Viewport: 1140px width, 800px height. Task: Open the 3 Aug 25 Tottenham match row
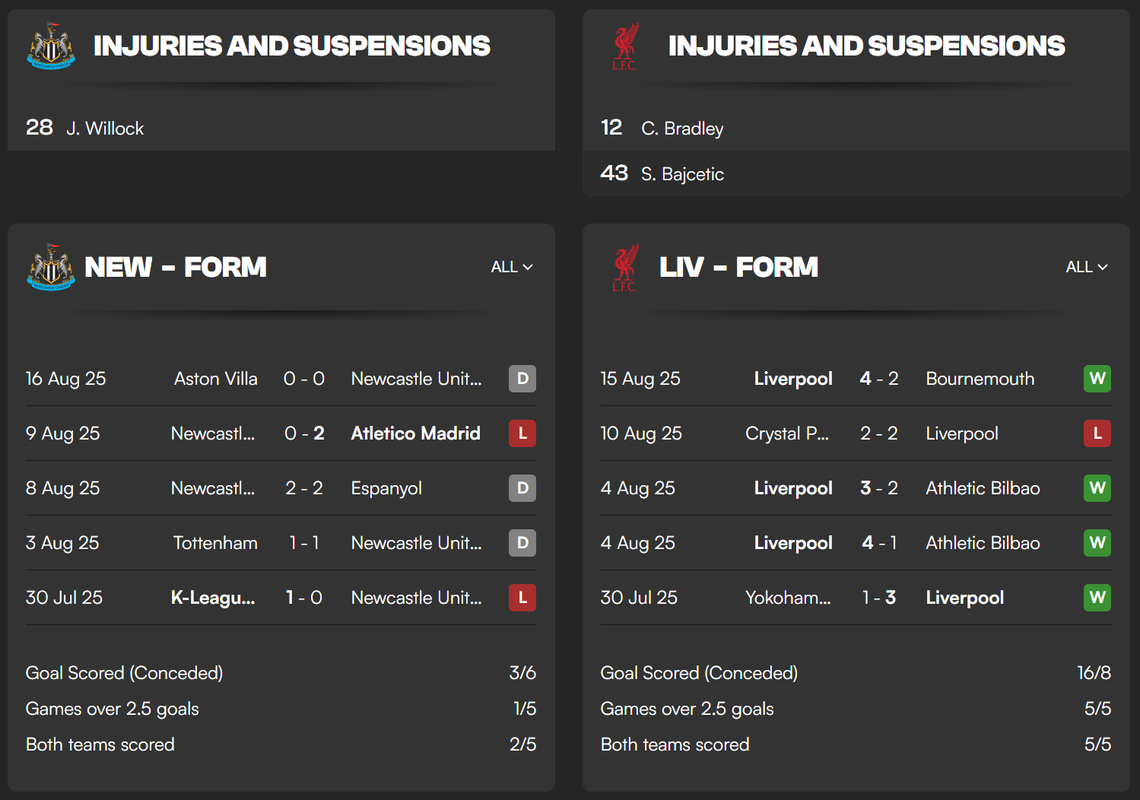[281, 543]
